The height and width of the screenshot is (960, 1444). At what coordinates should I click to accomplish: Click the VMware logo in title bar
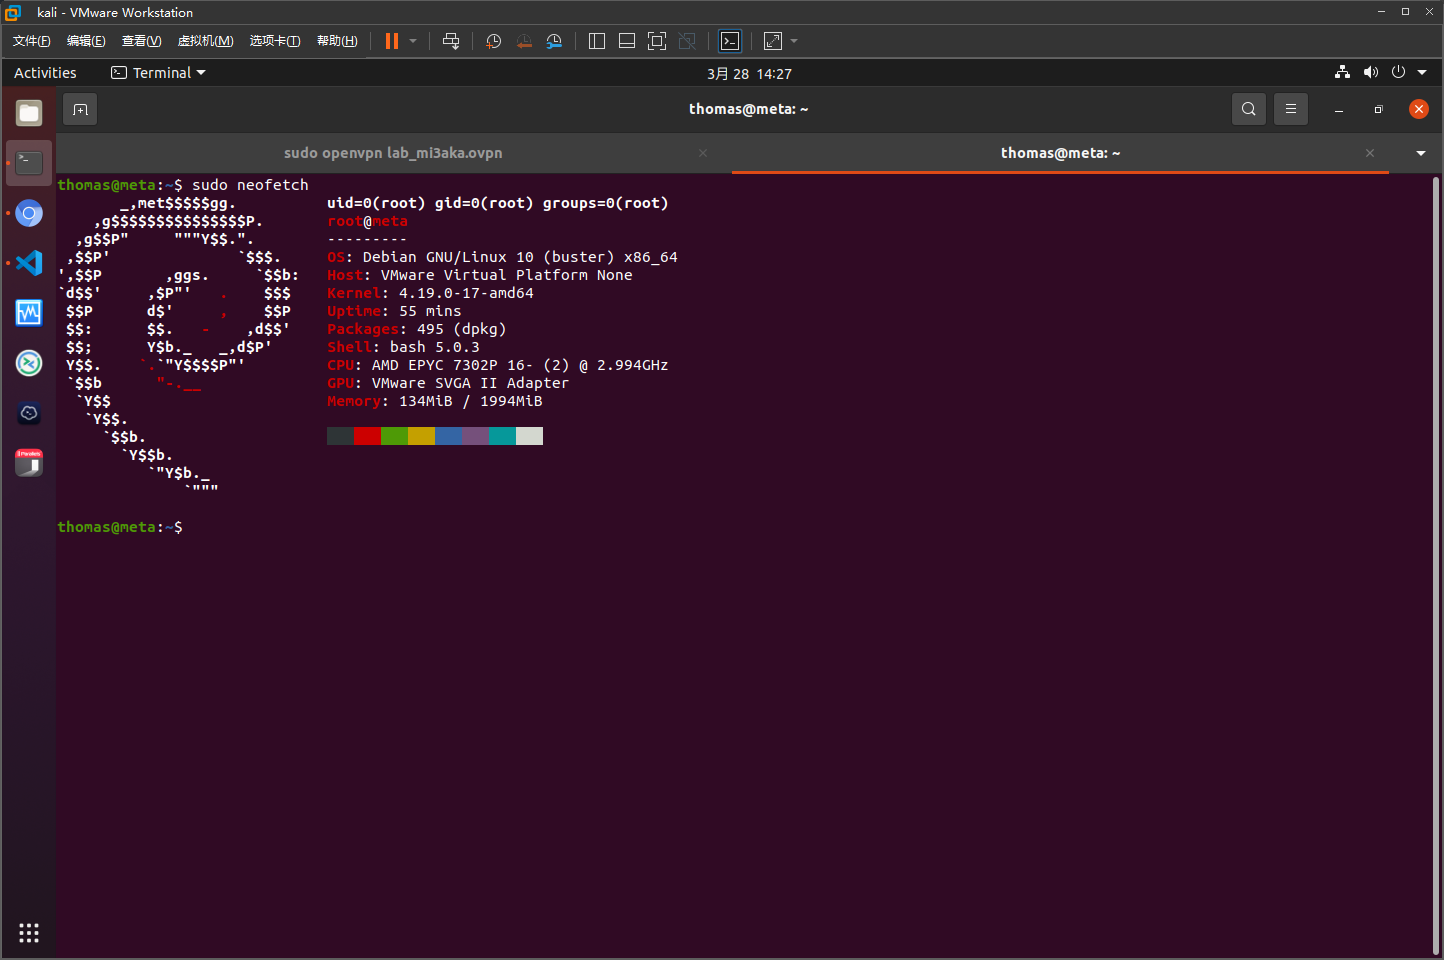point(13,12)
